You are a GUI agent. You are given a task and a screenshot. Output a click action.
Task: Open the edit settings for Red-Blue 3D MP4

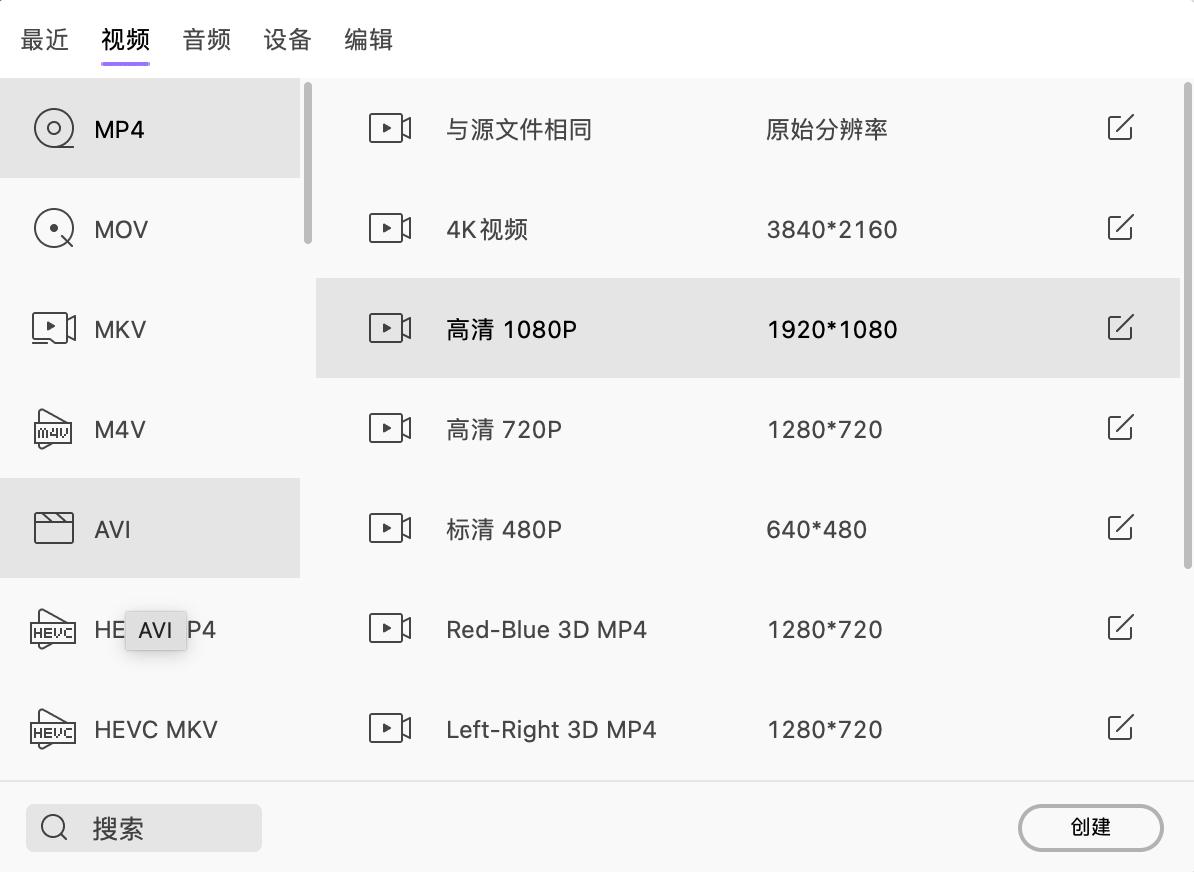[x=1120, y=628]
